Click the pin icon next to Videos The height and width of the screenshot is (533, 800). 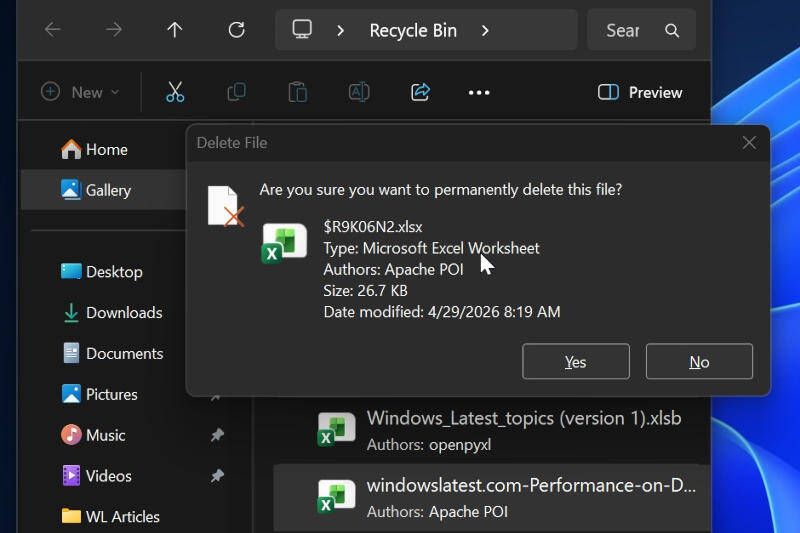(x=217, y=476)
